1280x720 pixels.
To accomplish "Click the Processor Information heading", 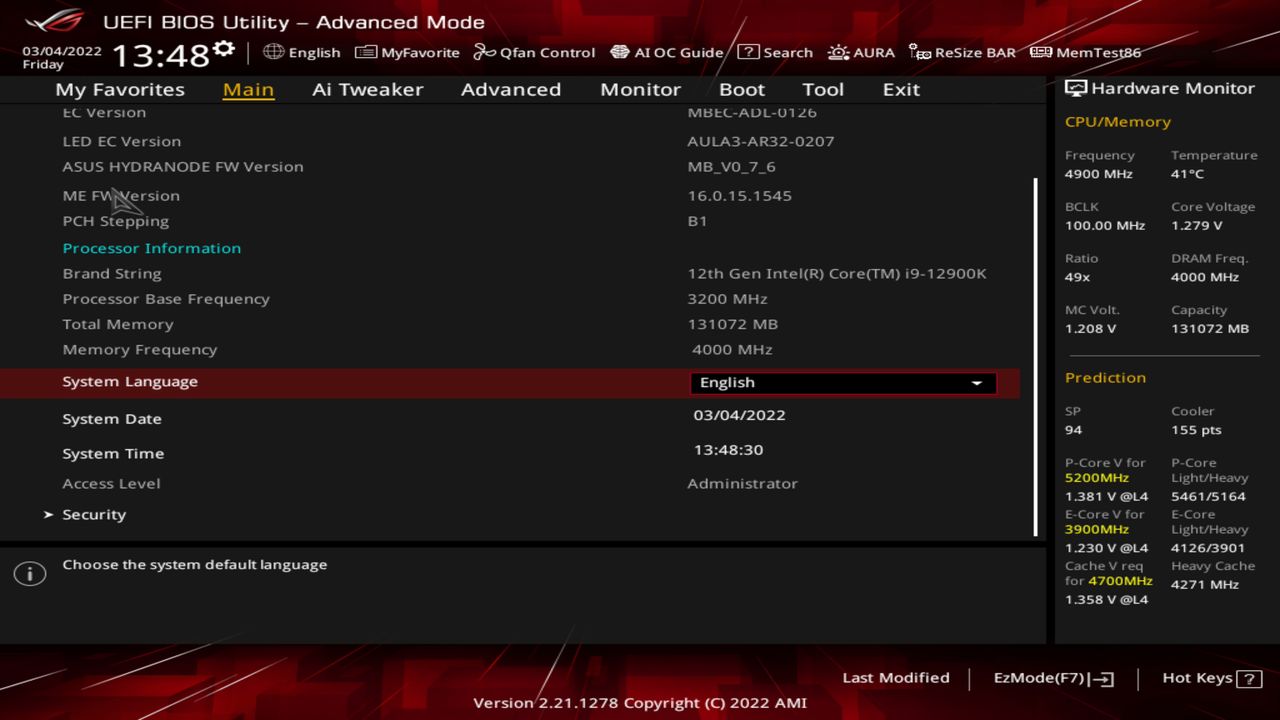I will coord(152,248).
